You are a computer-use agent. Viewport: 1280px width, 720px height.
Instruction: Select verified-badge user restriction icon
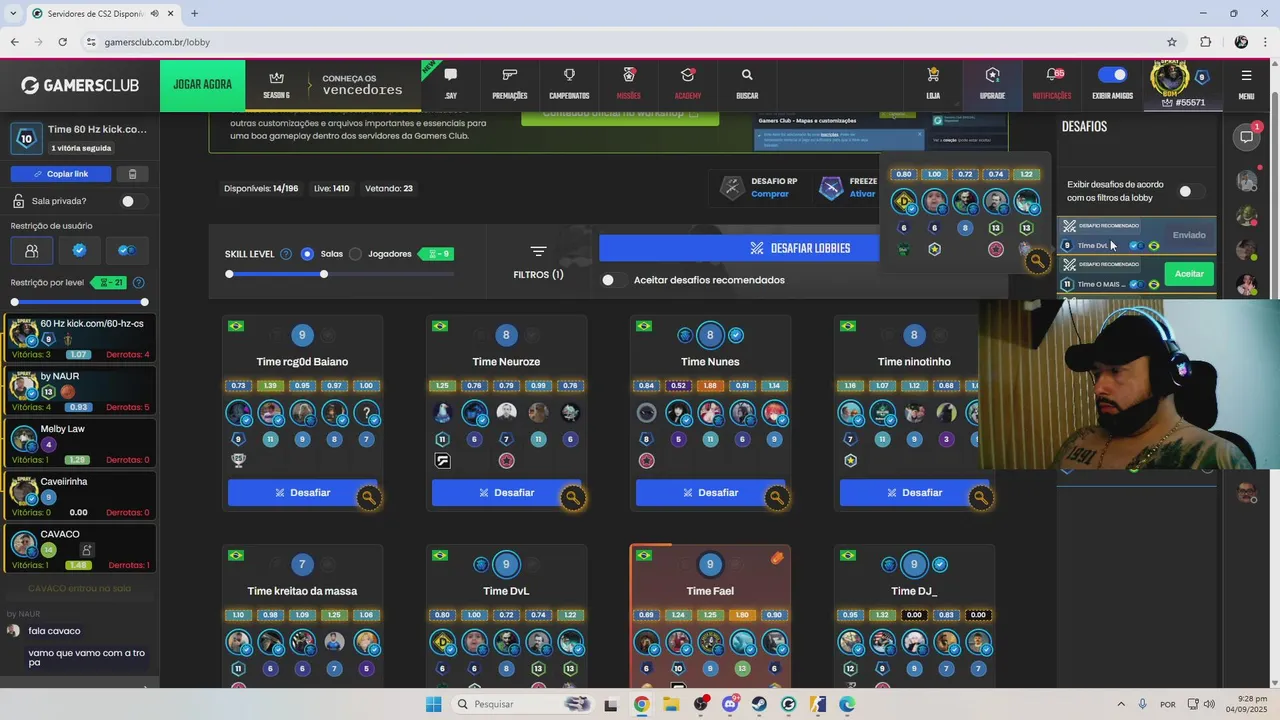pos(80,250)
